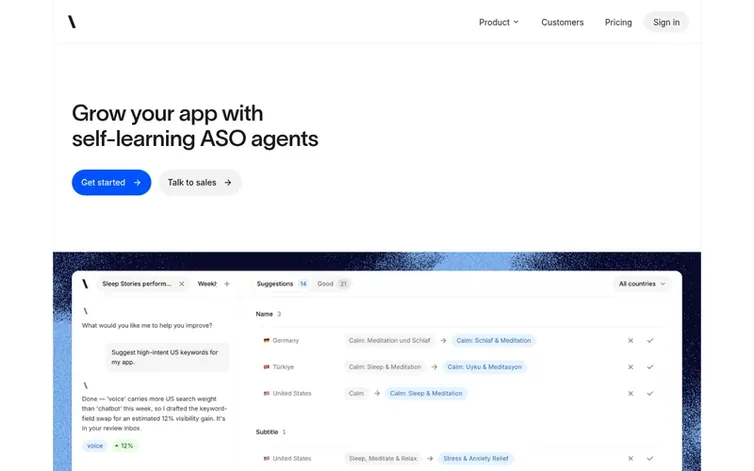Screen dimensions: 754x471
Task: Switch to the Weekly tab
Action: [x=207, y=284]
